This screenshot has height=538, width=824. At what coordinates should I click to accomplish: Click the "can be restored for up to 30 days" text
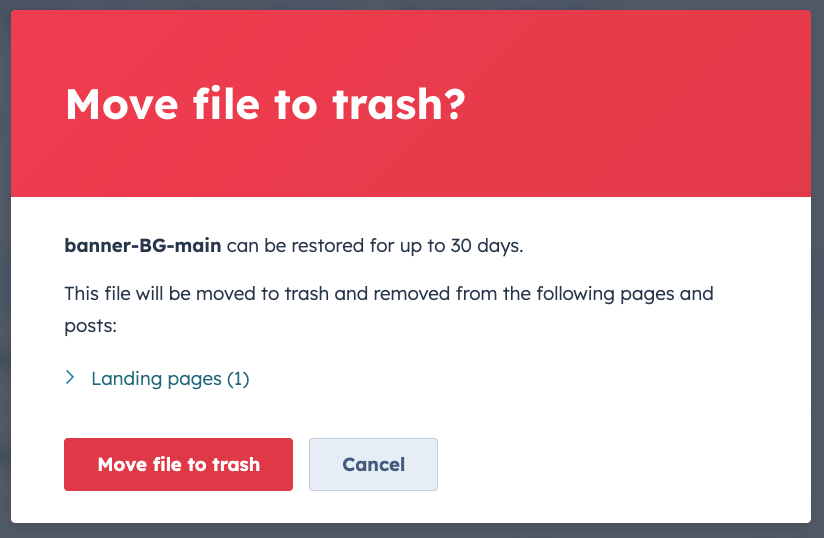point(375,246)
